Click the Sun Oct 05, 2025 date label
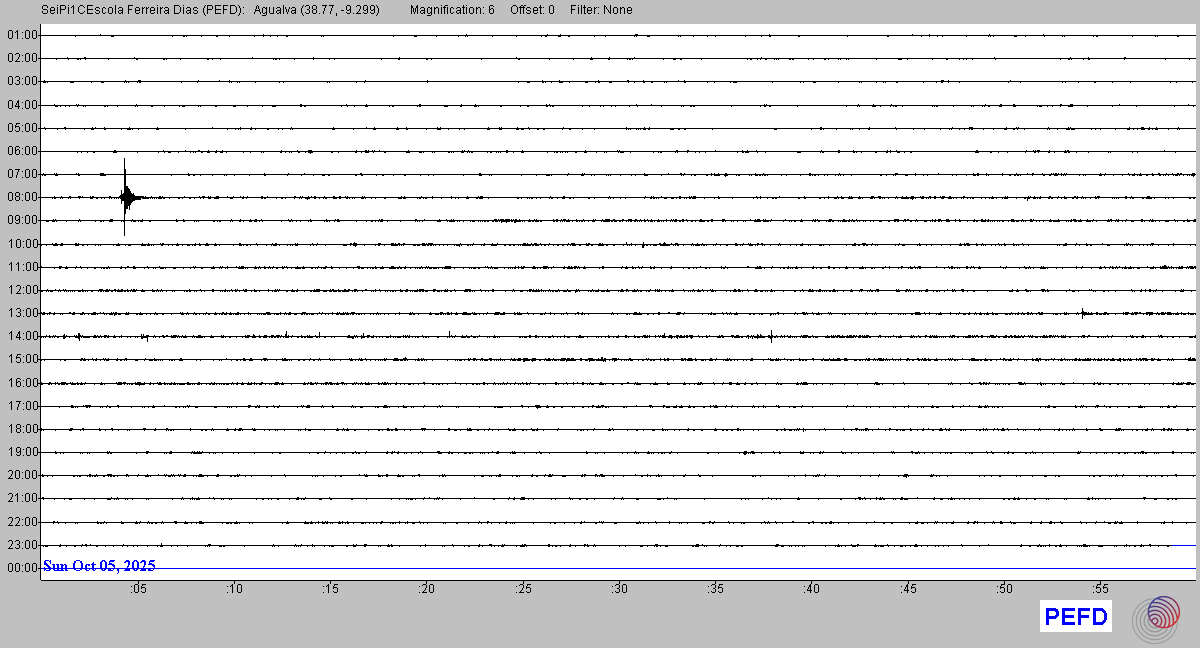The image size is (1200, 648). pos(100,566)
